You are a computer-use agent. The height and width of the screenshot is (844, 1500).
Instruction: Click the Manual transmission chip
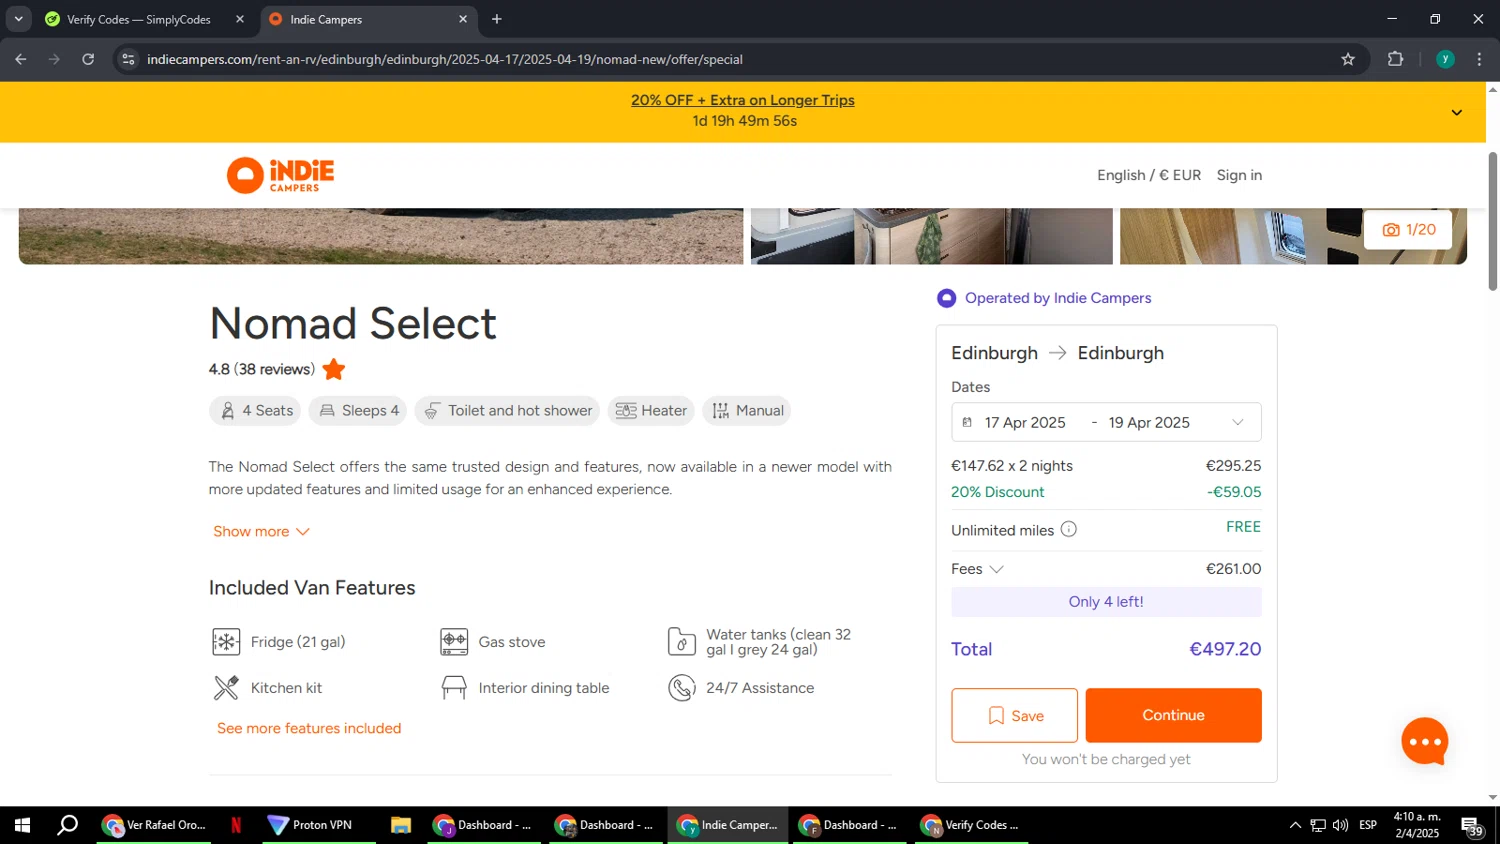coord(747,411)
